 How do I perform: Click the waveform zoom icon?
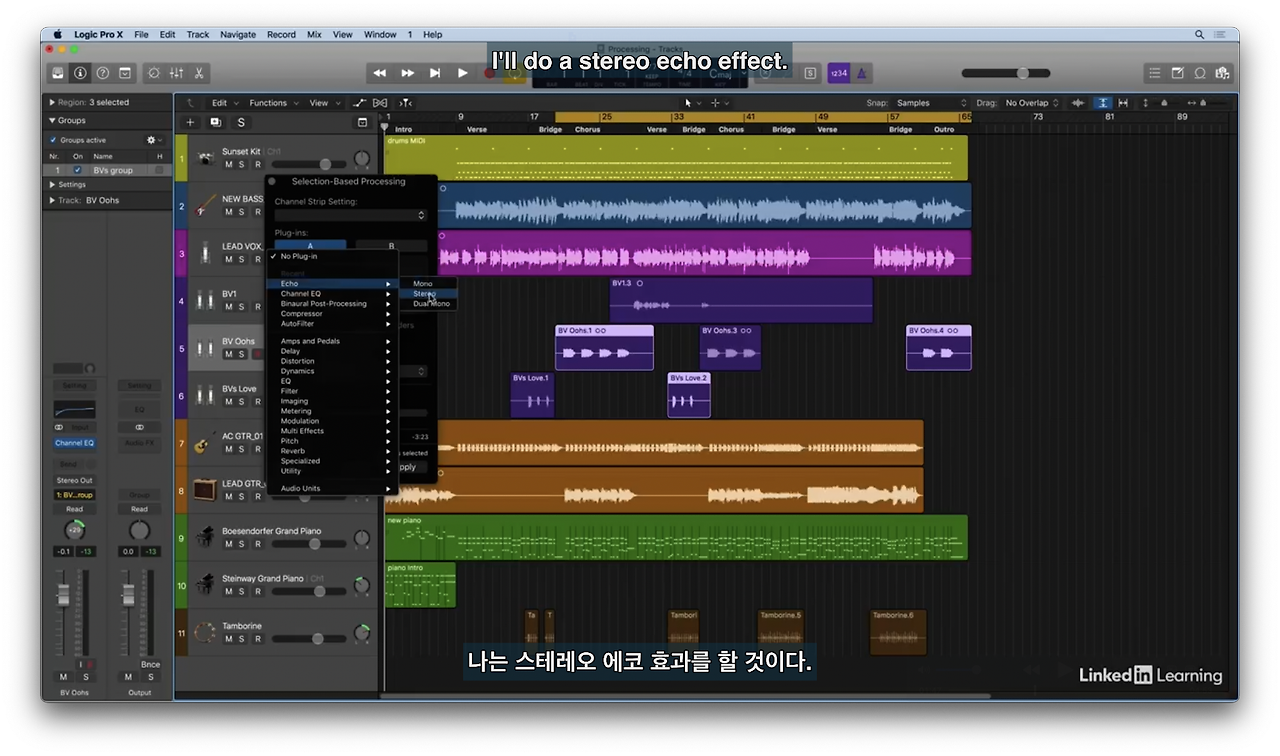[1078, 103]
